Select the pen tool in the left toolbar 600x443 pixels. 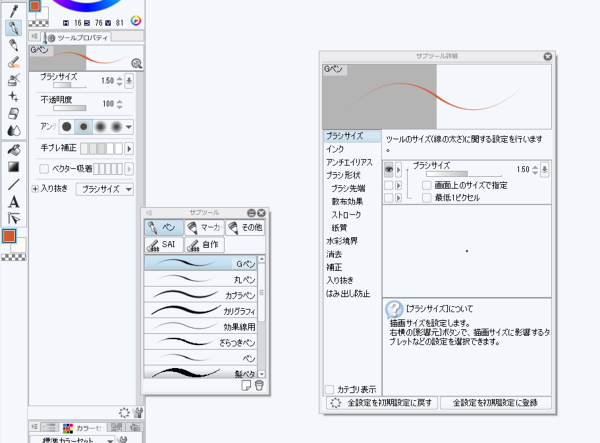[x=14, y=28]
